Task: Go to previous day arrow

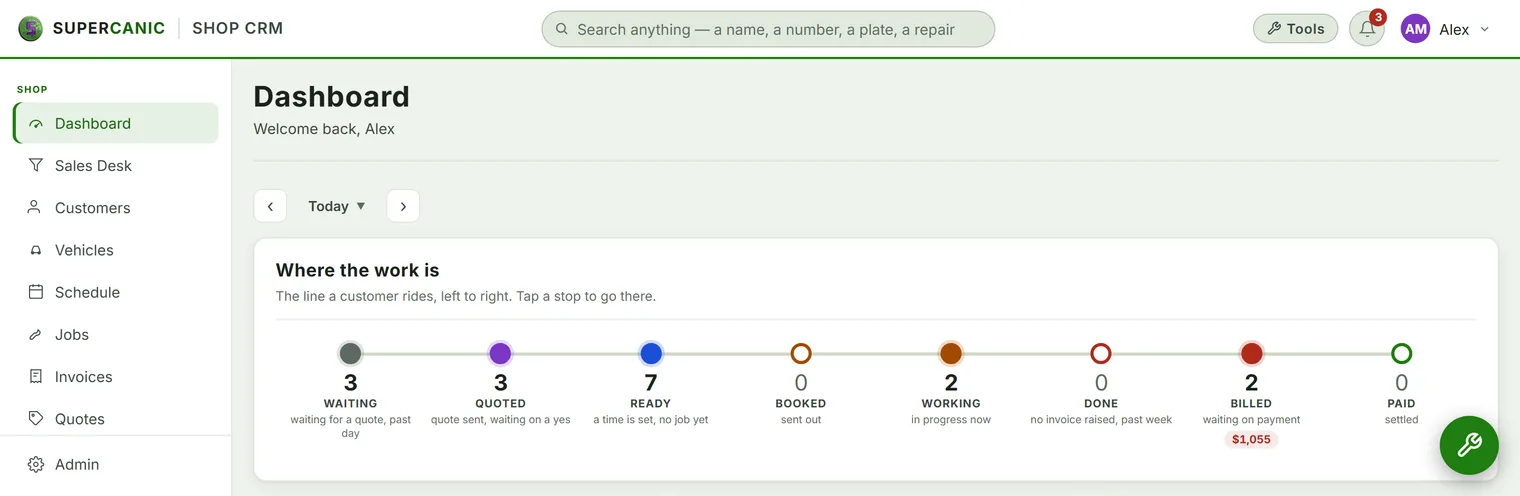Action: 270,206
